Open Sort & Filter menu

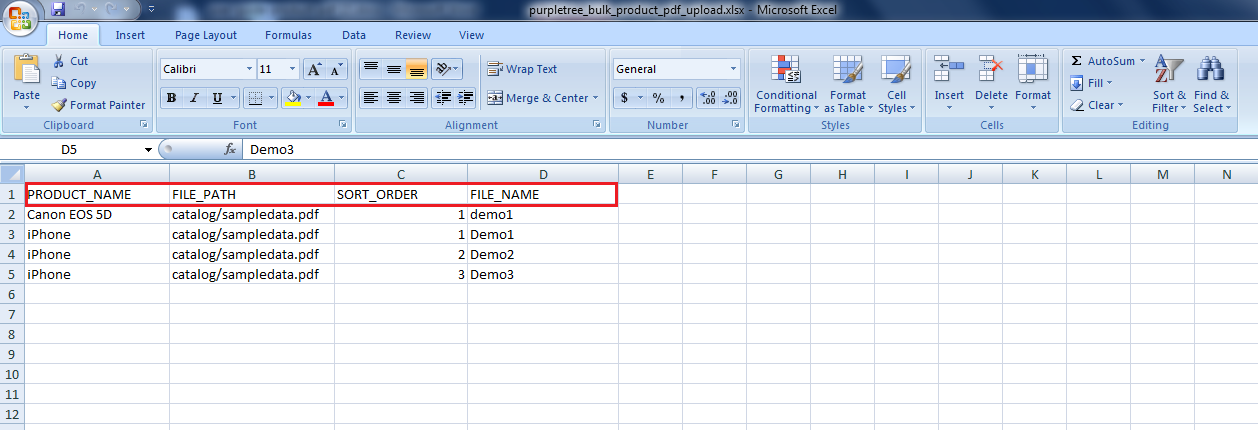(x=1169, y=84)
